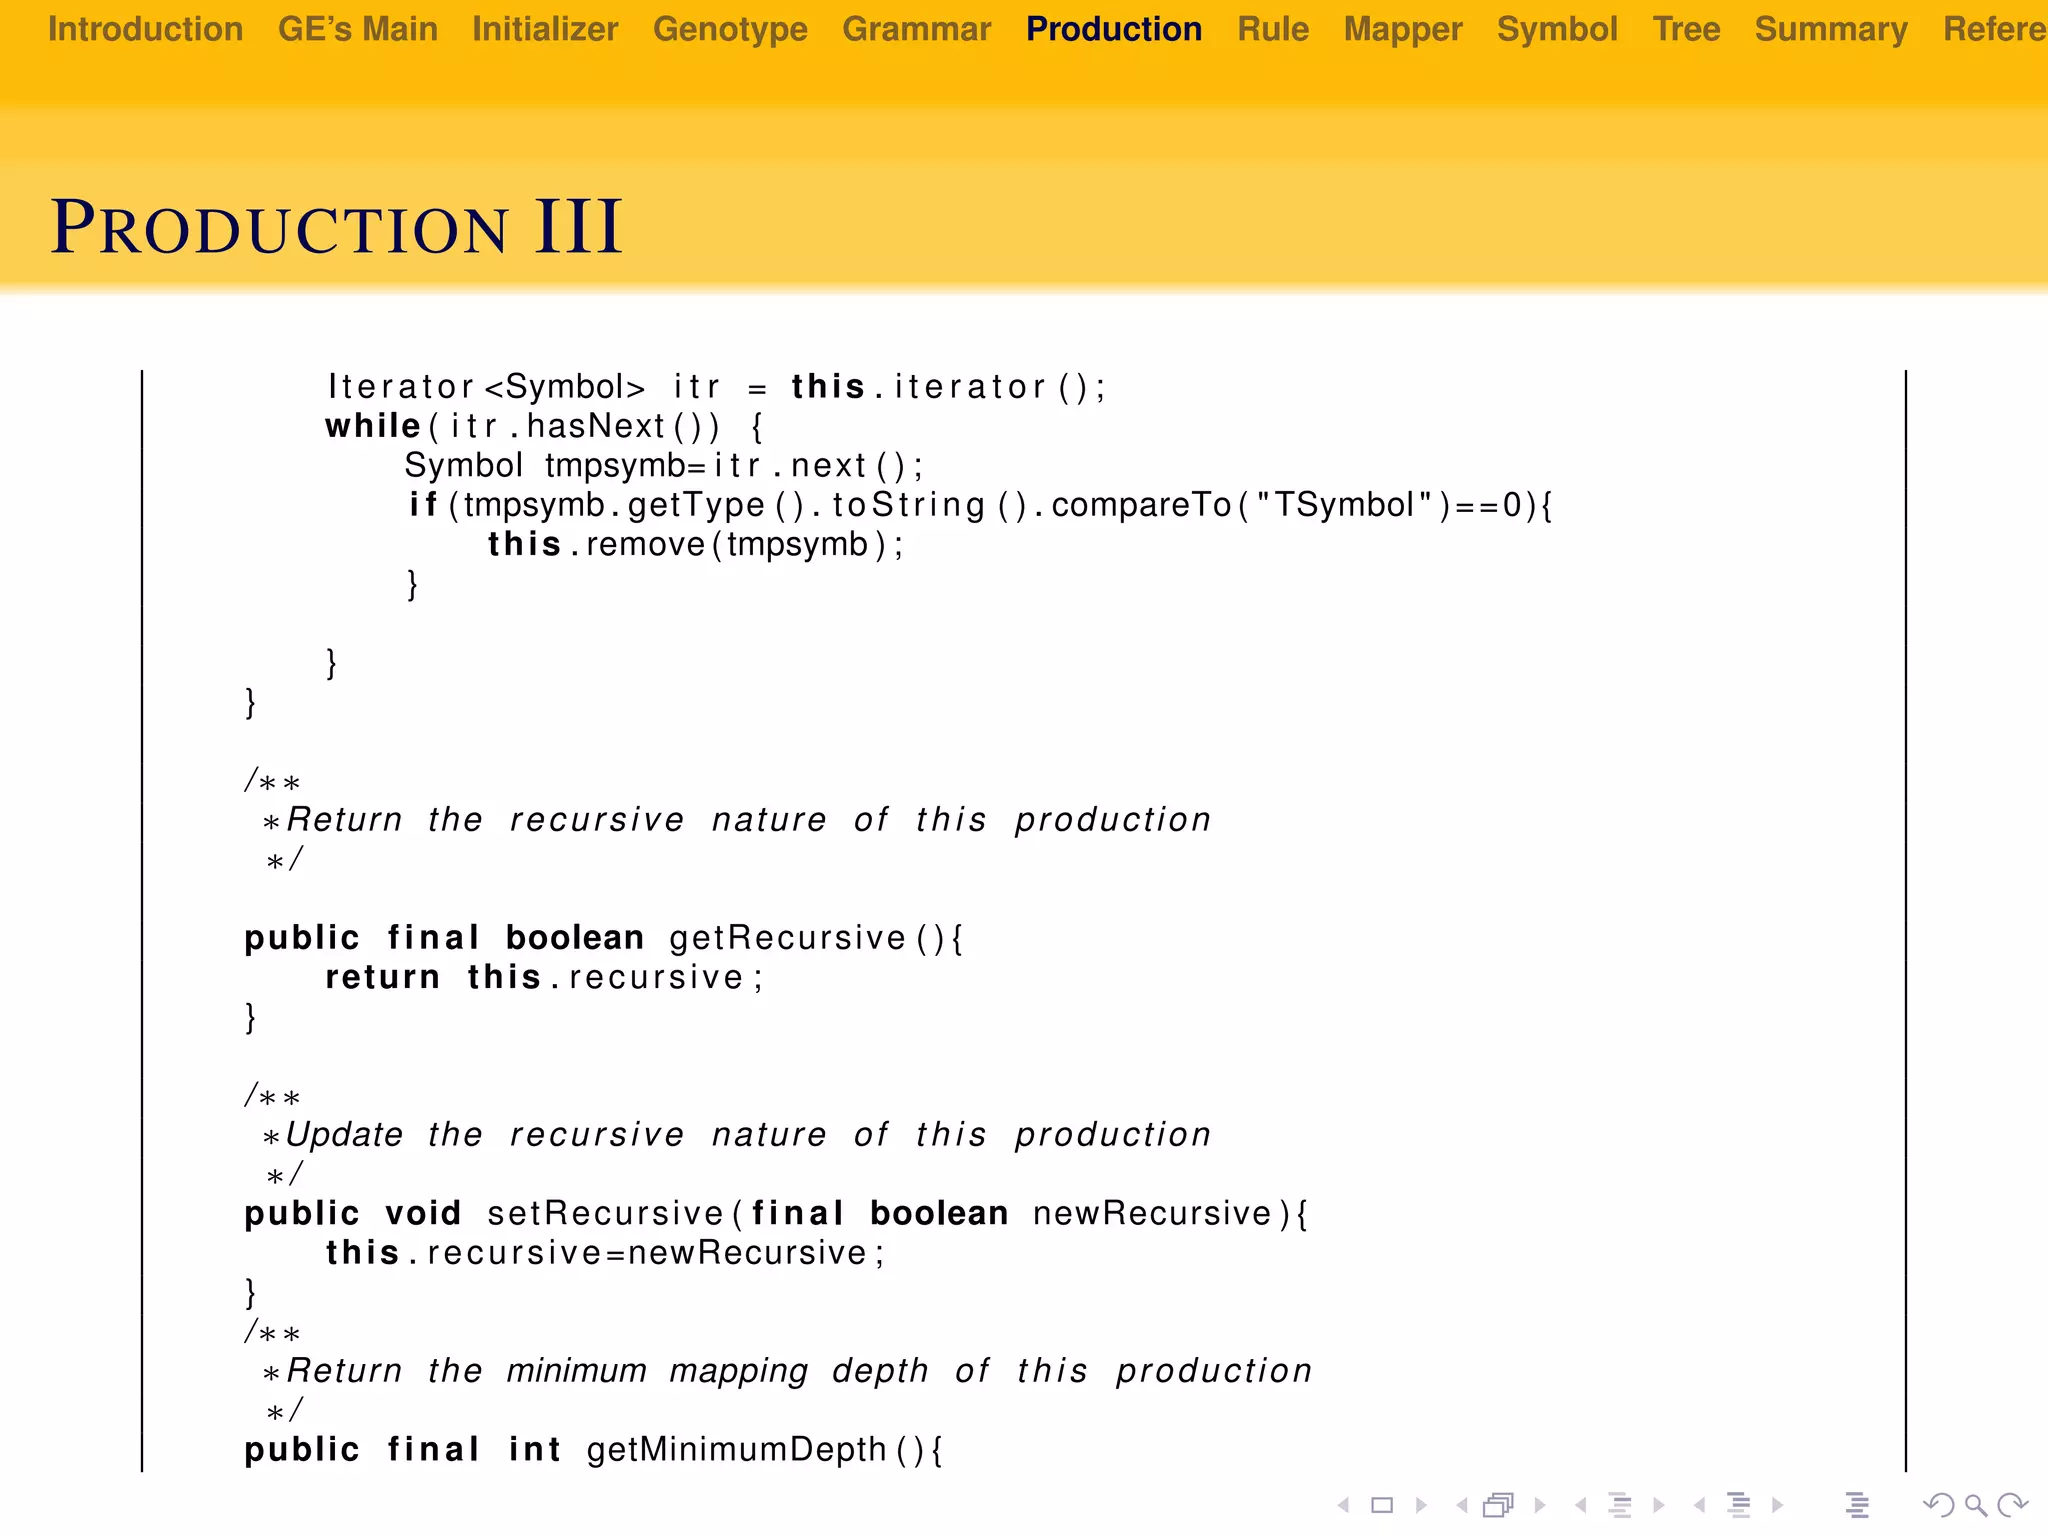Go to previous section arrow
The image size is (2048, 1536).
click(1699, 1505)
